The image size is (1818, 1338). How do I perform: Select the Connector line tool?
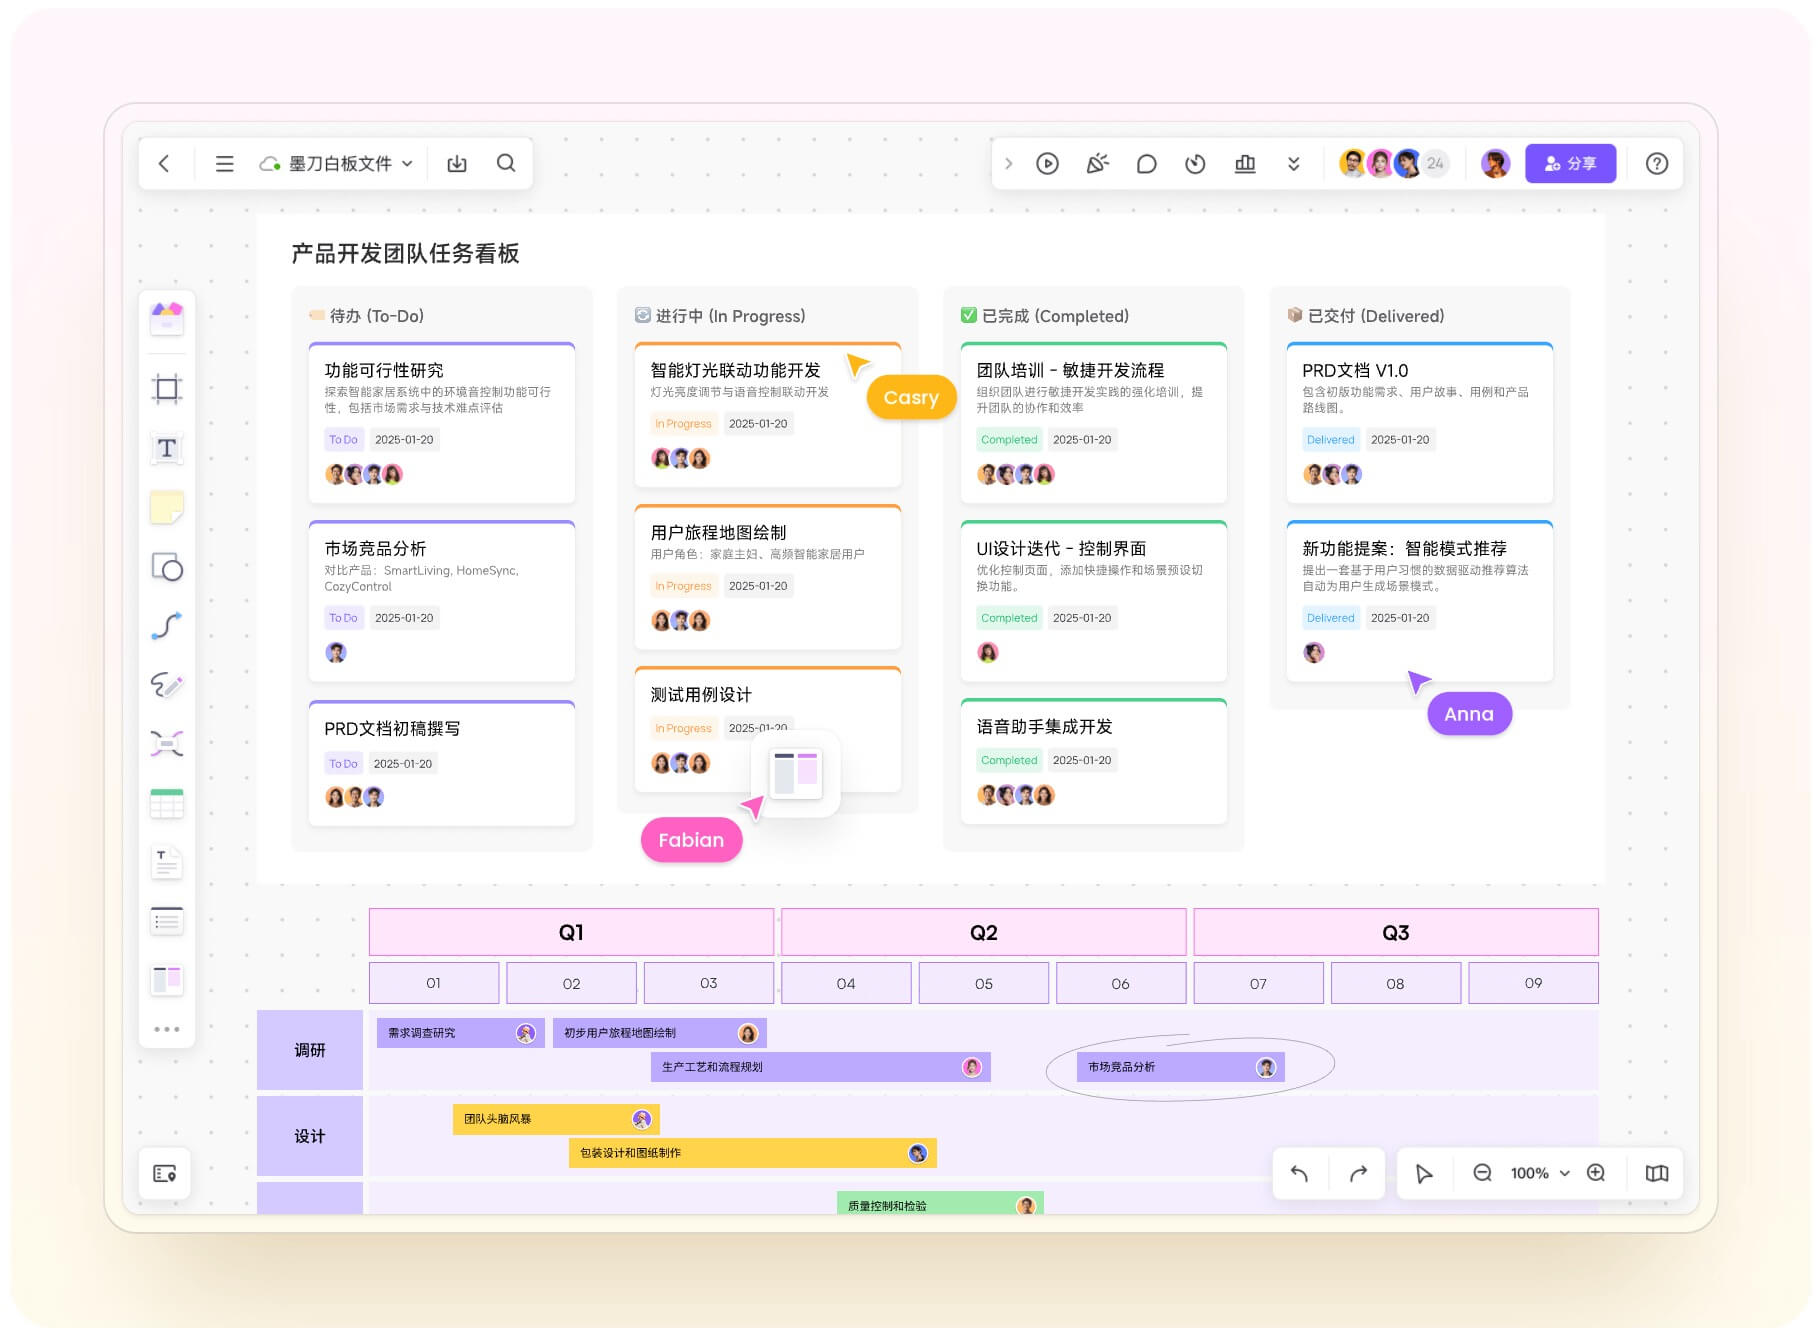(167, 626)
